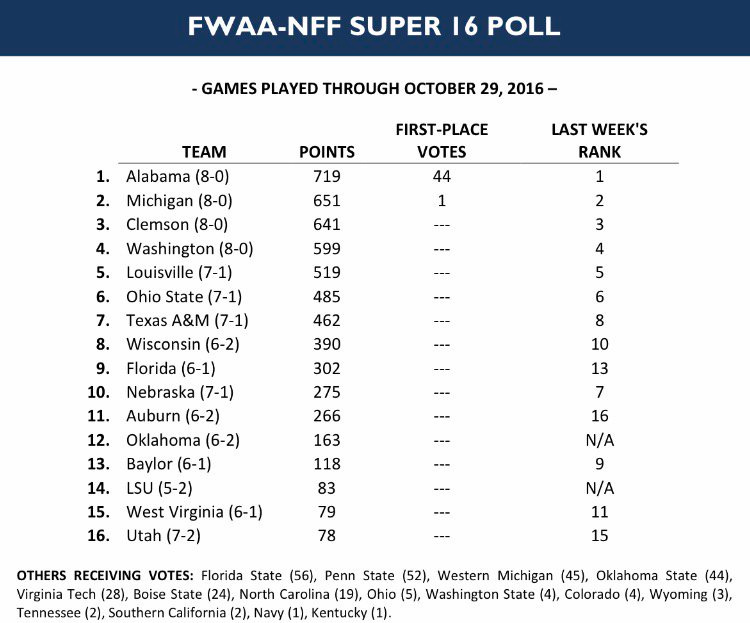
Task: Click Florida State (56) in others list
Action: pos(258,576)
